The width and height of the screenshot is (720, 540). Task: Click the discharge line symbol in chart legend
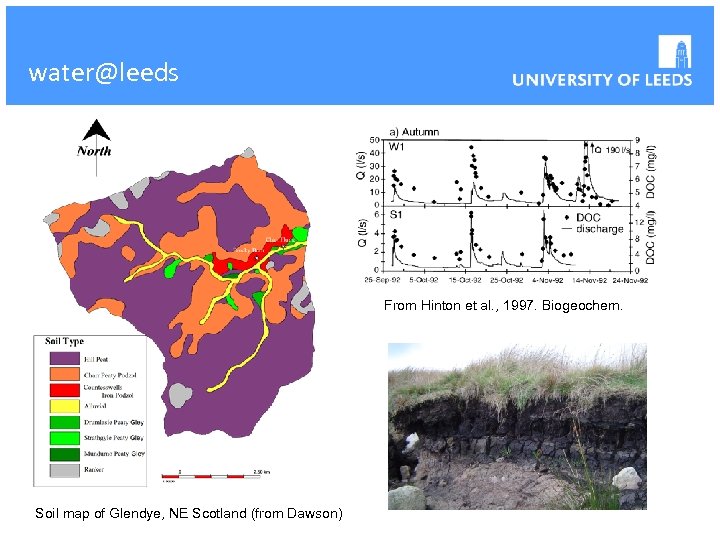568,229
